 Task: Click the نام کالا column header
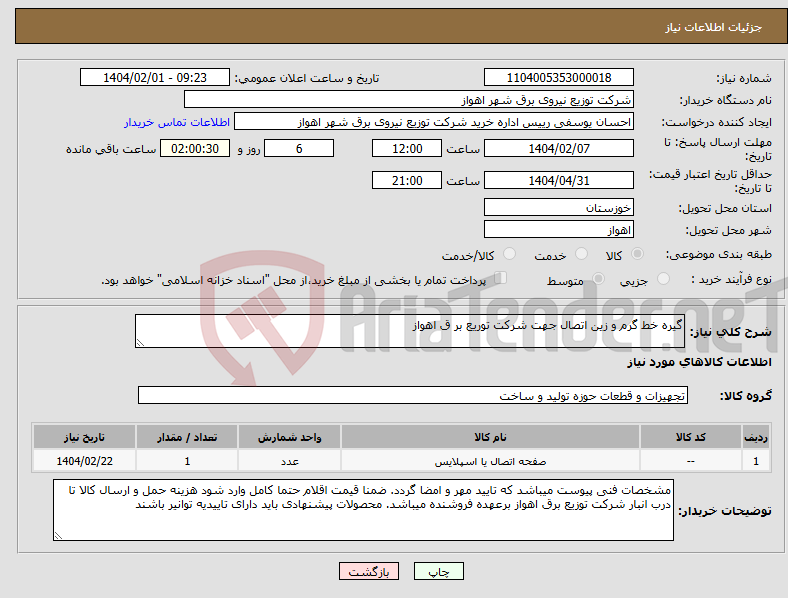pos(490,437)
